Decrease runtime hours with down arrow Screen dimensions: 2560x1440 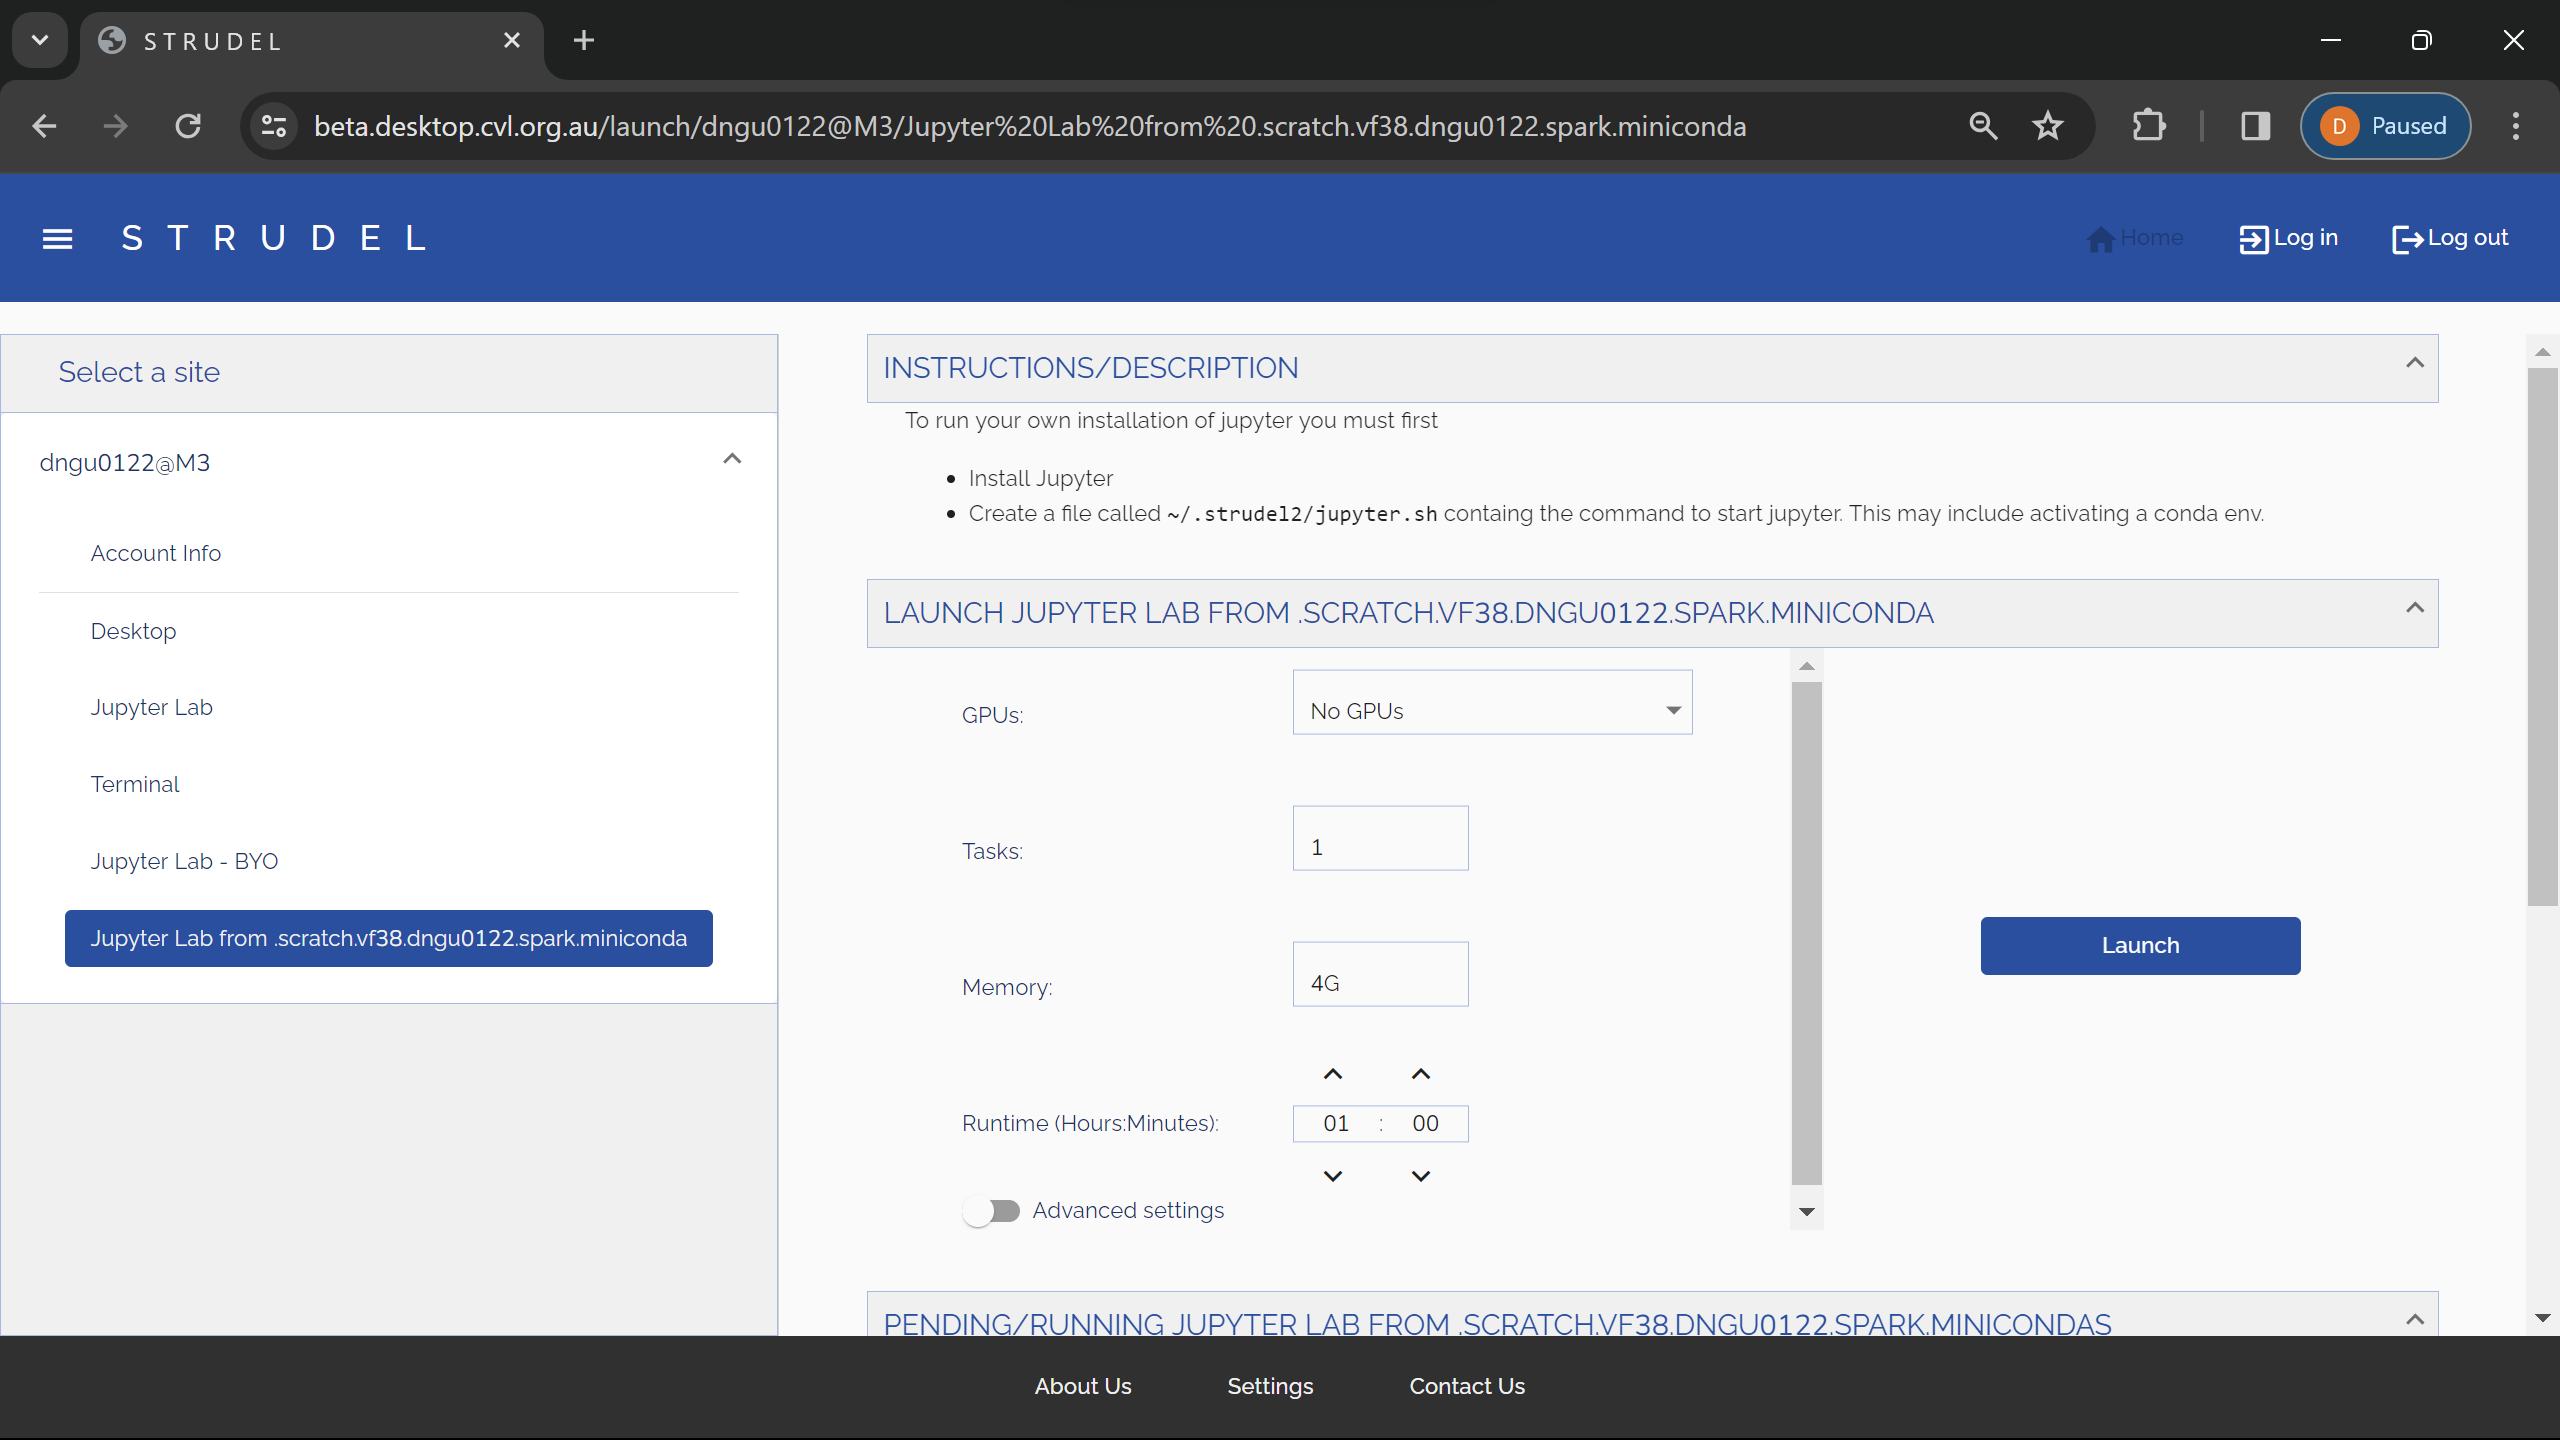pos(1333,1176)
